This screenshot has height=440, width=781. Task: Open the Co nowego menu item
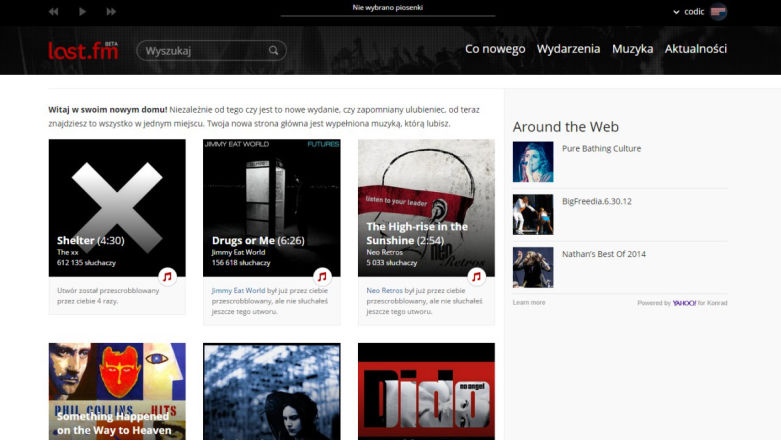click(x=495, y=49)
